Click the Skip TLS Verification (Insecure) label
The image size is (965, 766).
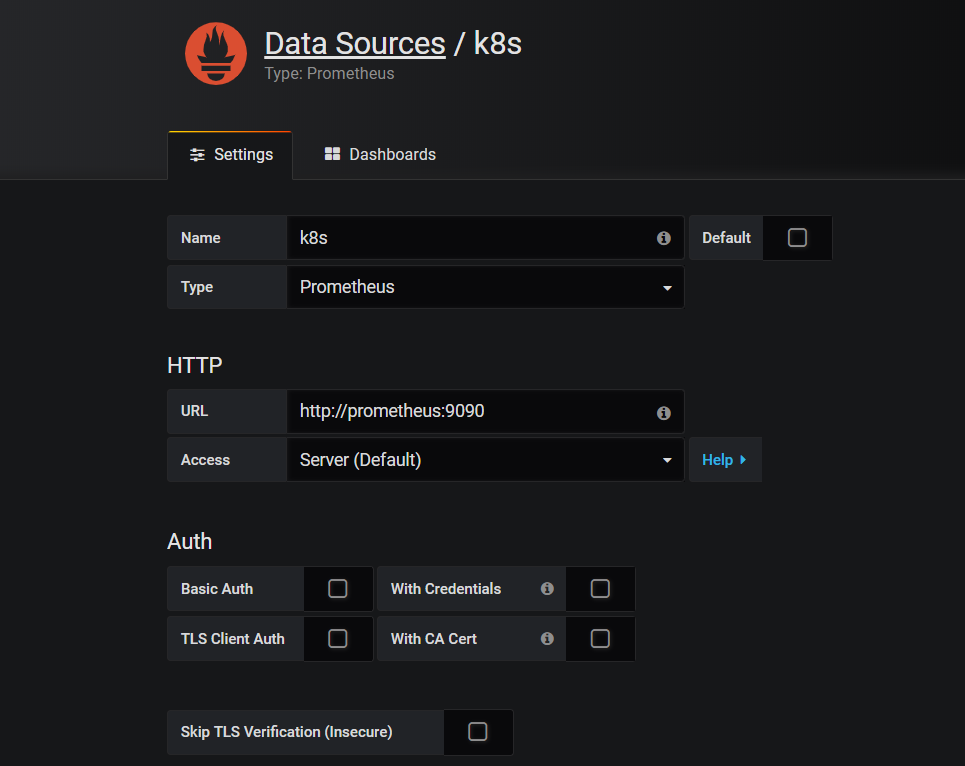point(286,732)
